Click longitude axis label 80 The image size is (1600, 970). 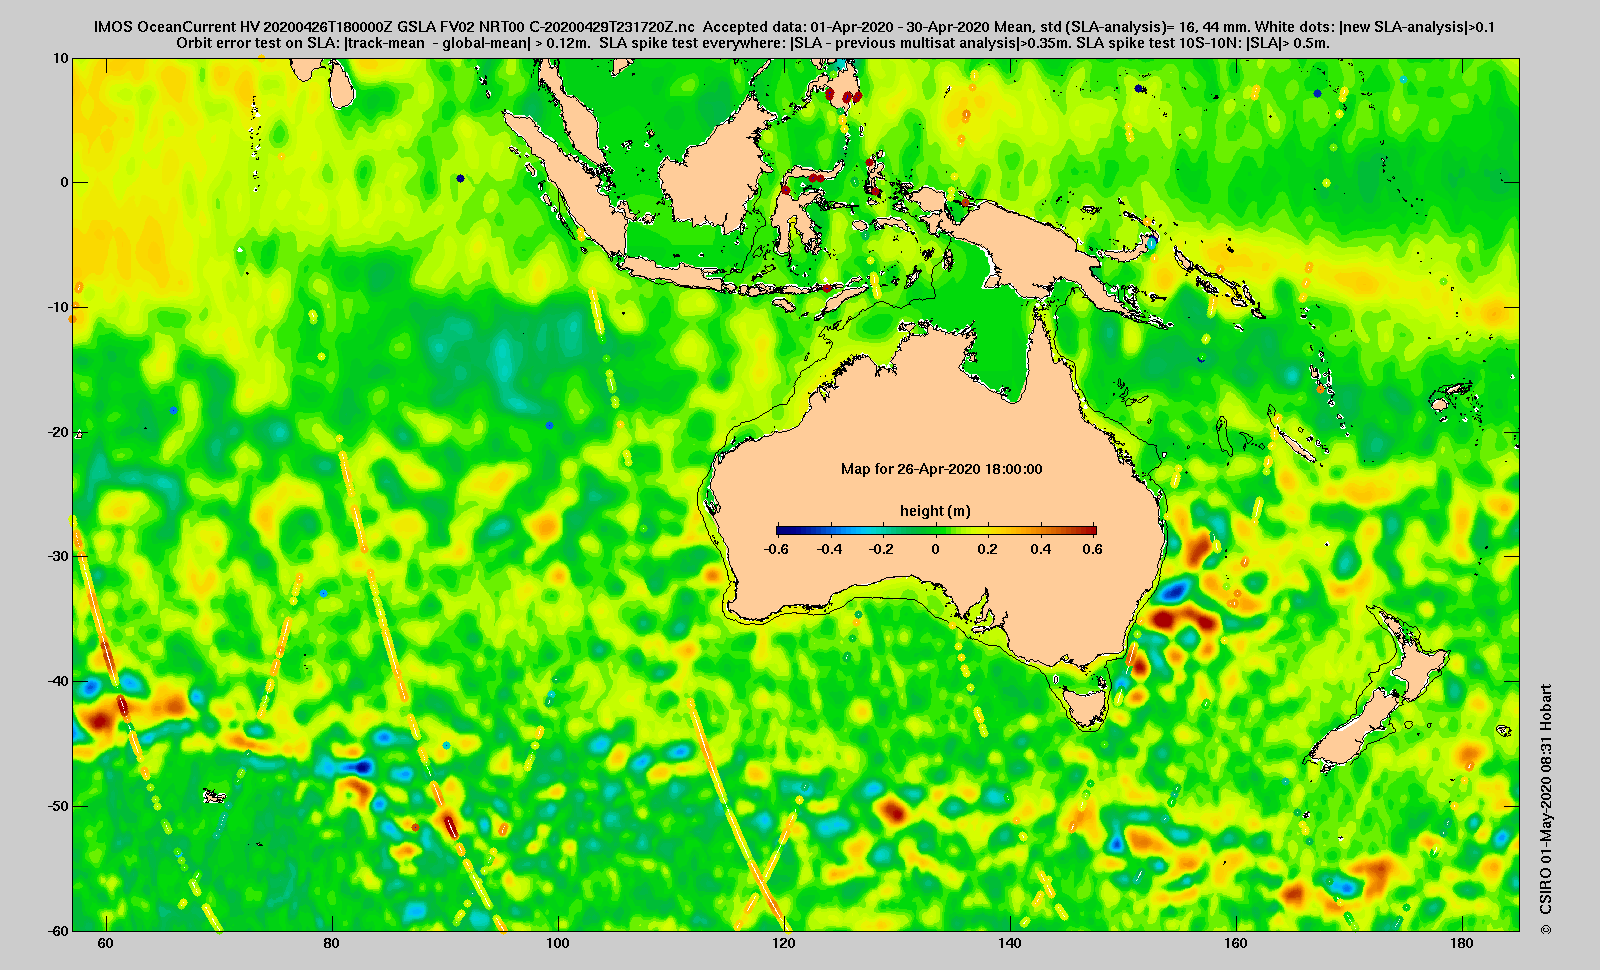click(332, 944)
